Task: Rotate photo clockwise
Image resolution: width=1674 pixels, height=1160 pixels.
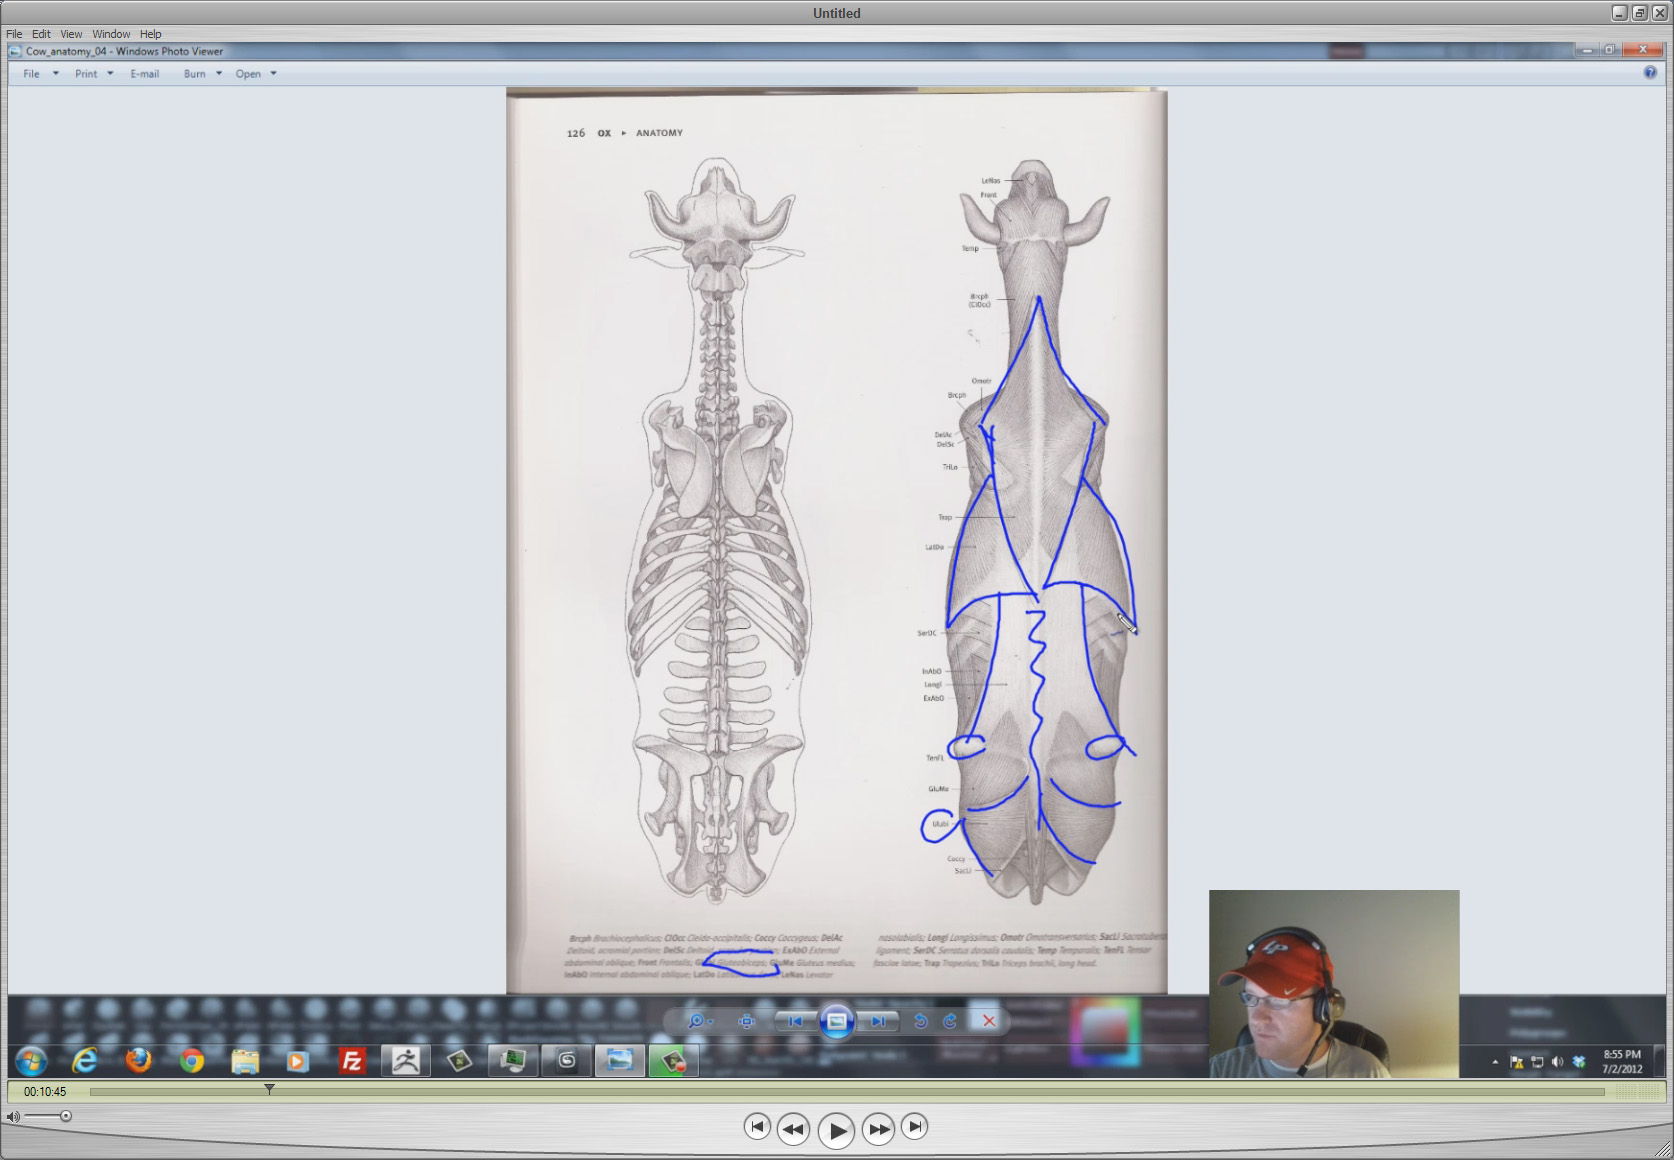Action: [950, 1021]
